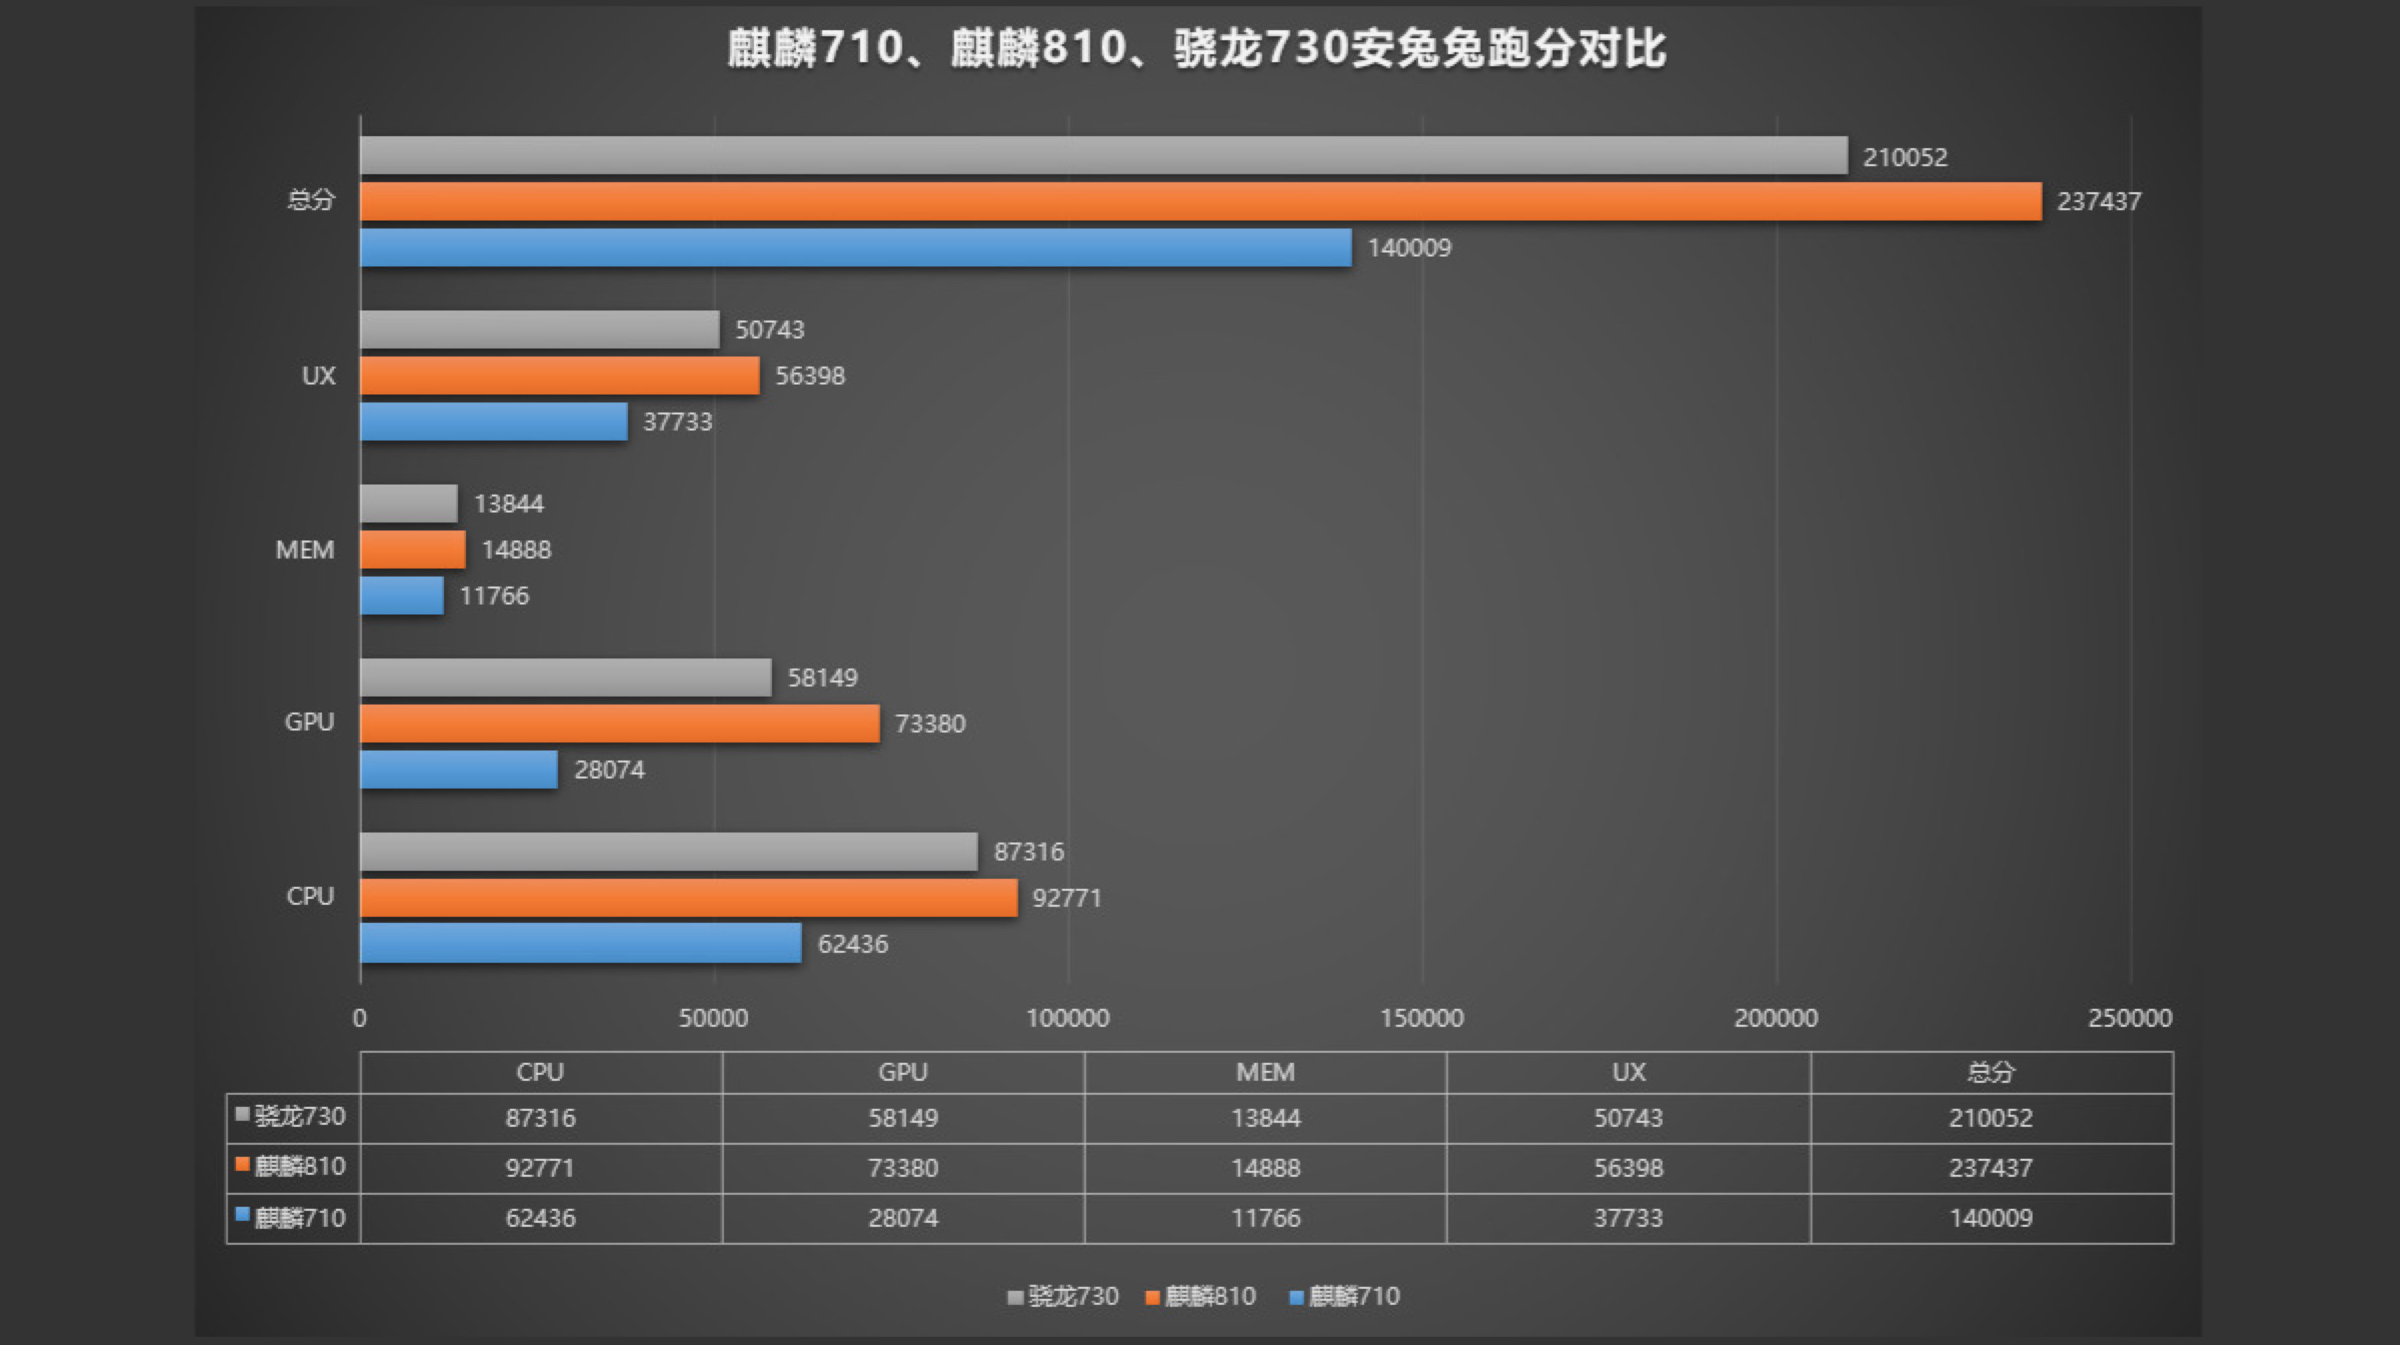Click the orange 总分 bar labeled 237437
Viewport: 2400px width, 1345px height.
(x=1200, y=202)
